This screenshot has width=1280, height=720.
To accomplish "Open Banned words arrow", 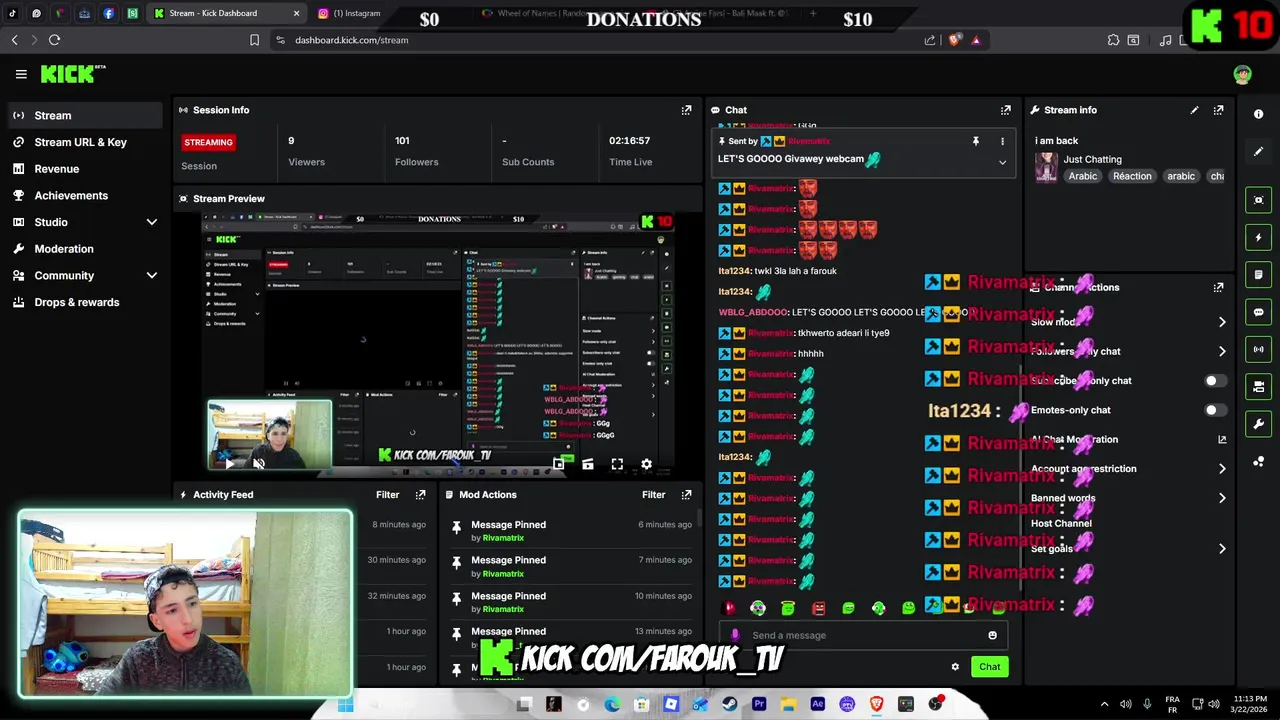I will tap(1222, 498).
